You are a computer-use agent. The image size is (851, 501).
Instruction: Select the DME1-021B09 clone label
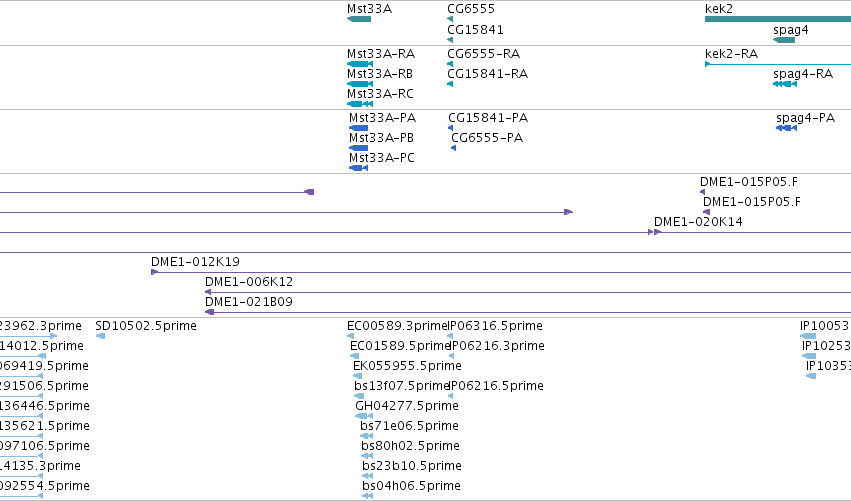tap(249, 302)
